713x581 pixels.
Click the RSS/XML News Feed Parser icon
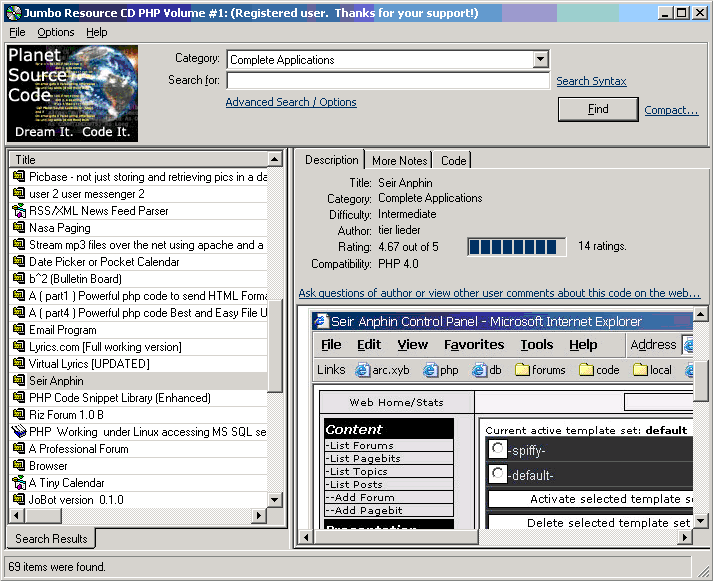coord(19,210)
